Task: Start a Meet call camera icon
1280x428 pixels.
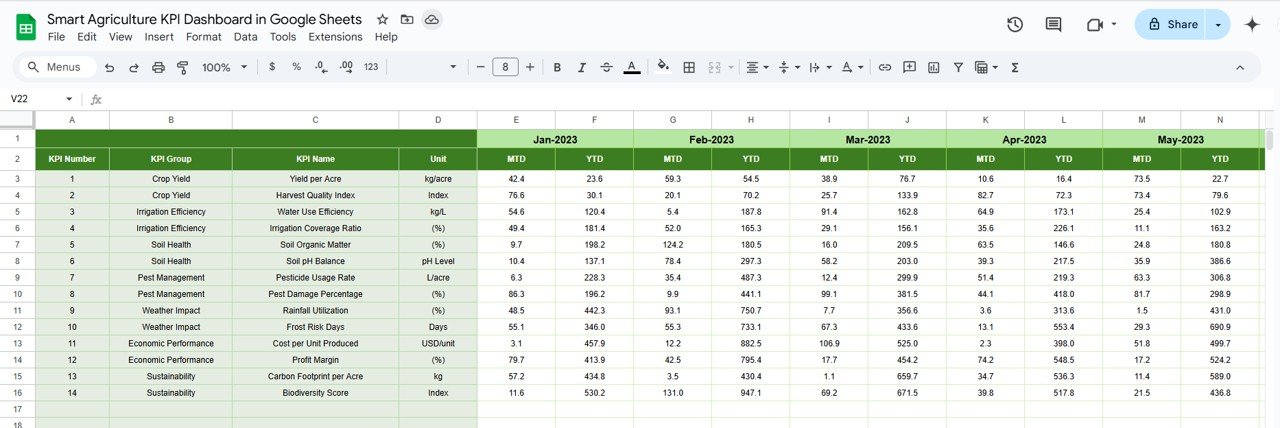Action: [x=1094, y=25]
